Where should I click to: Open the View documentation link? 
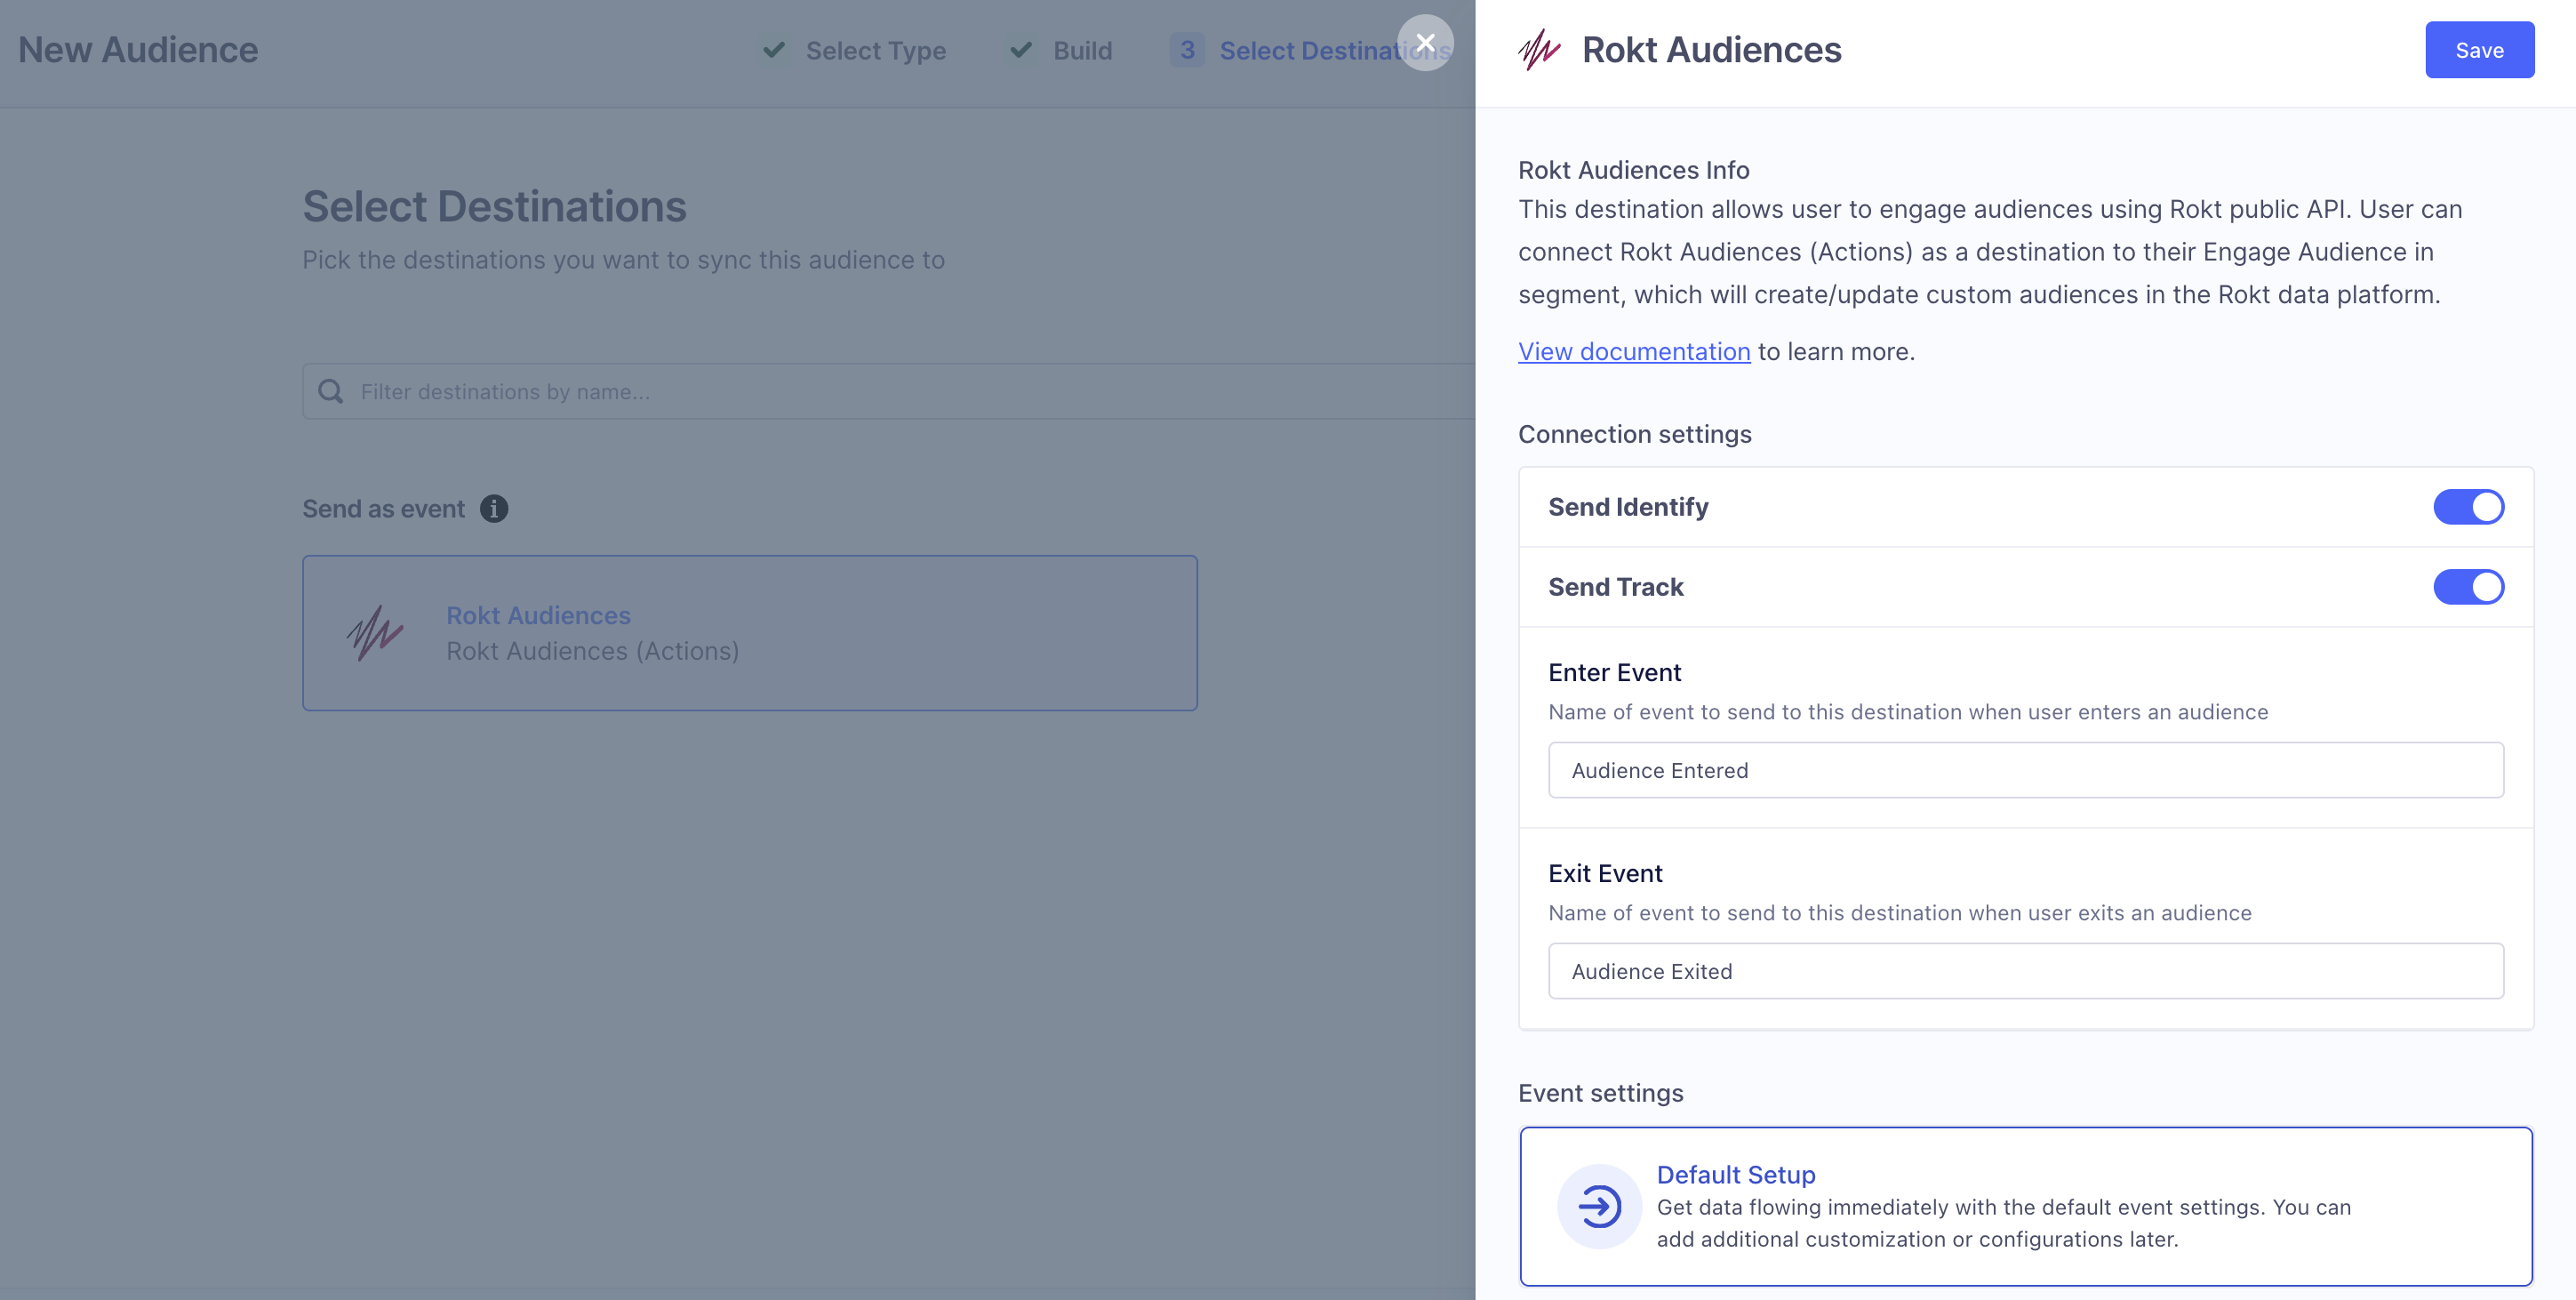tap(1634, 351)
